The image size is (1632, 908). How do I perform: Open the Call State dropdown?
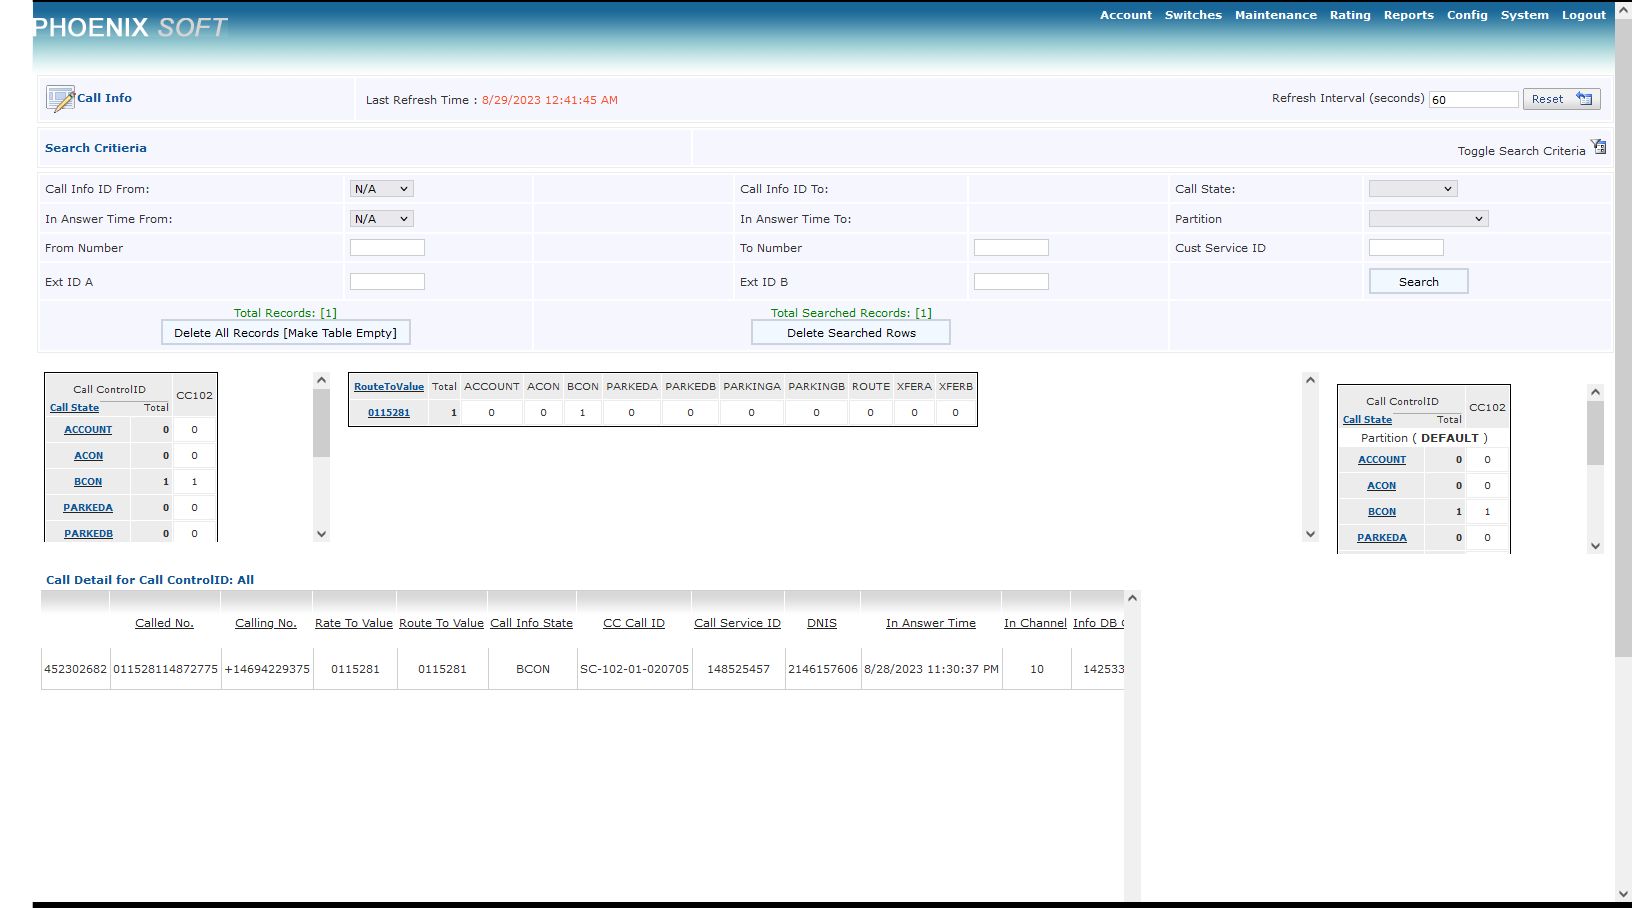click(x=1412, y=189)
